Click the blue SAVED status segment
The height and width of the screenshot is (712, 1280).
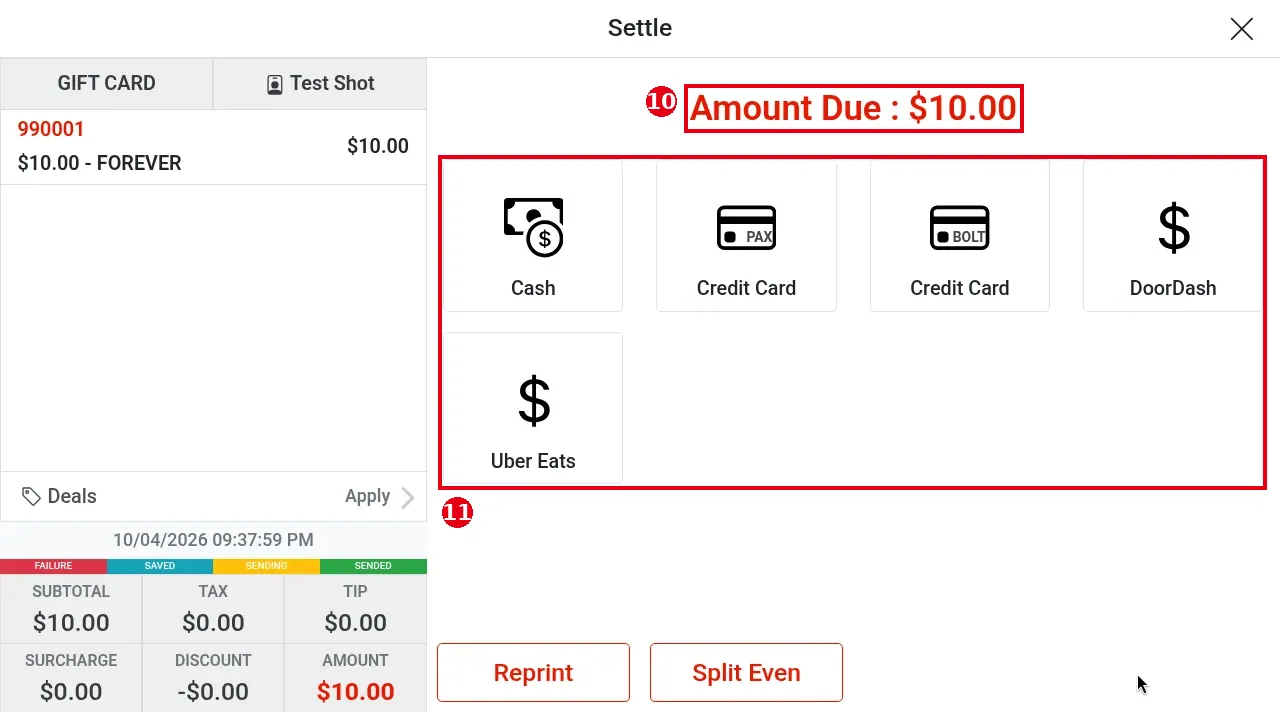point(160,566)
